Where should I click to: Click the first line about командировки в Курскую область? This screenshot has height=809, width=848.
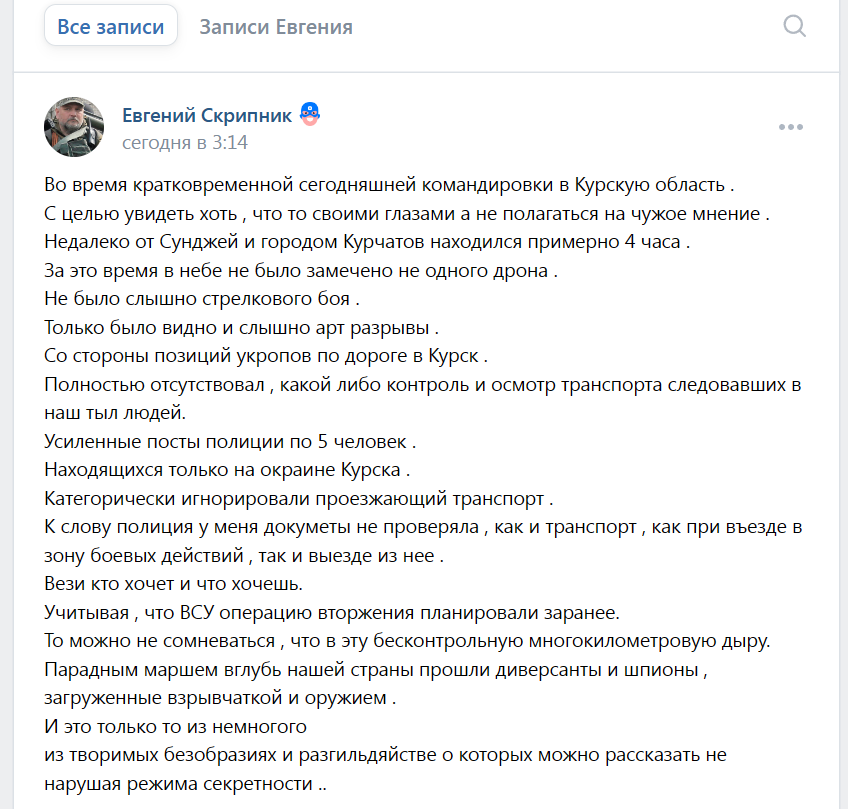pyautogui.click(x=389, y=185)
